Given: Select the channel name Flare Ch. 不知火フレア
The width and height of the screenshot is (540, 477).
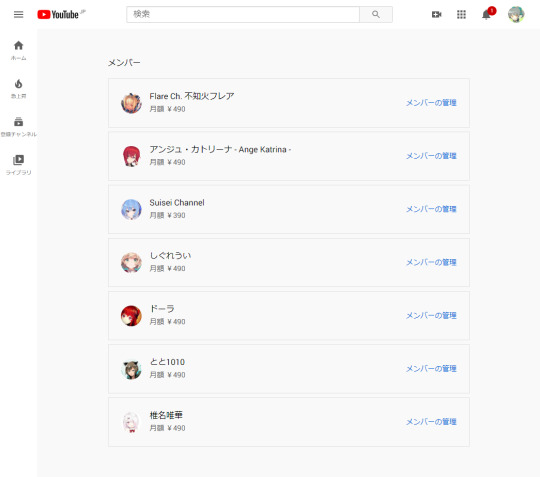Looking at the screenshot, I should [x=192, y=96].
